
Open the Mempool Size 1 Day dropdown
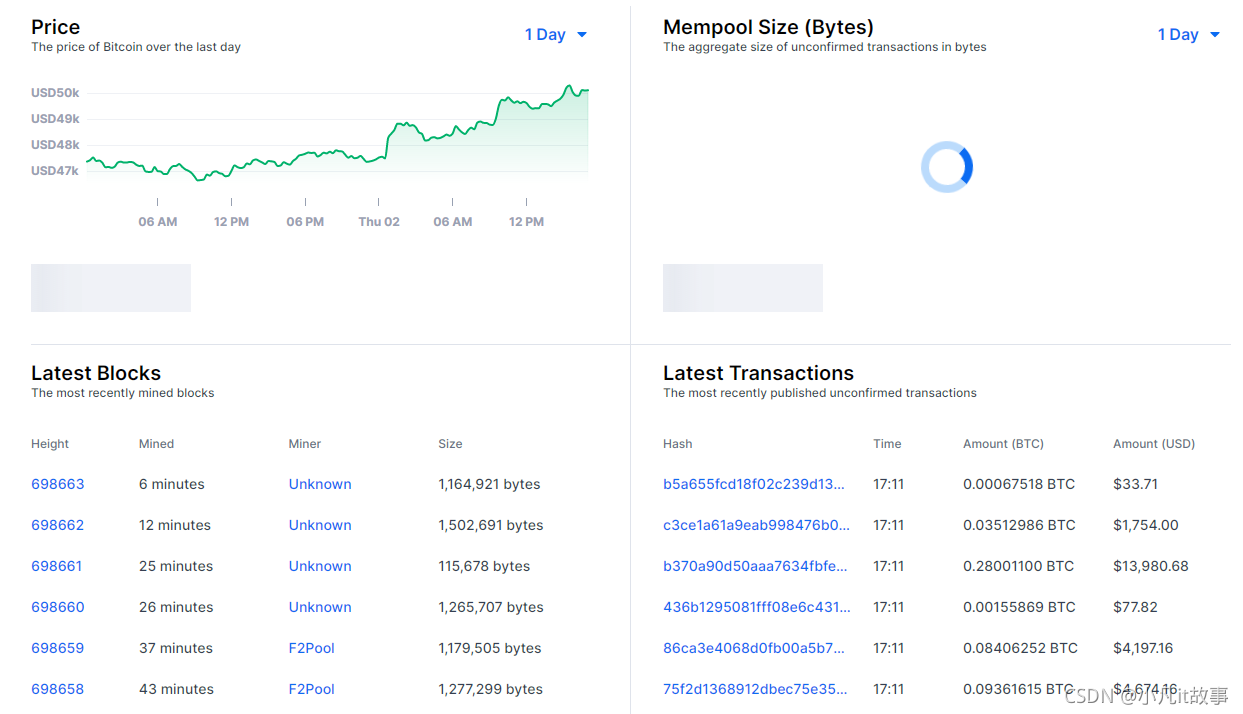point(1189,34)
